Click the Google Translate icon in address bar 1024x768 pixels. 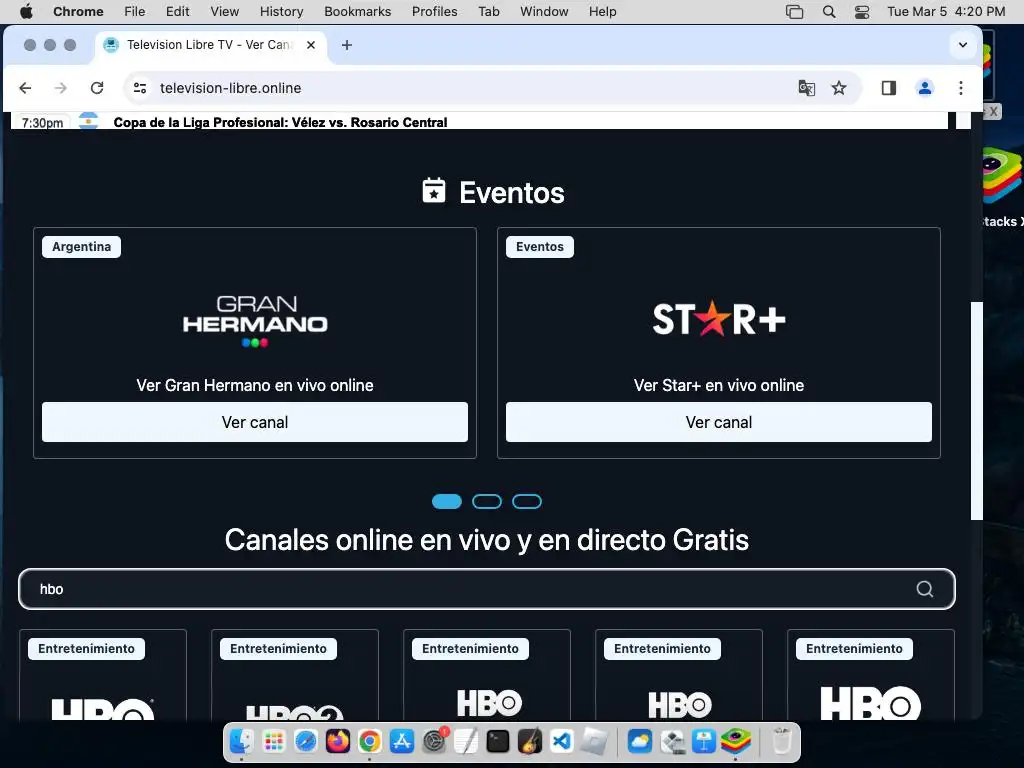[807, 88]
